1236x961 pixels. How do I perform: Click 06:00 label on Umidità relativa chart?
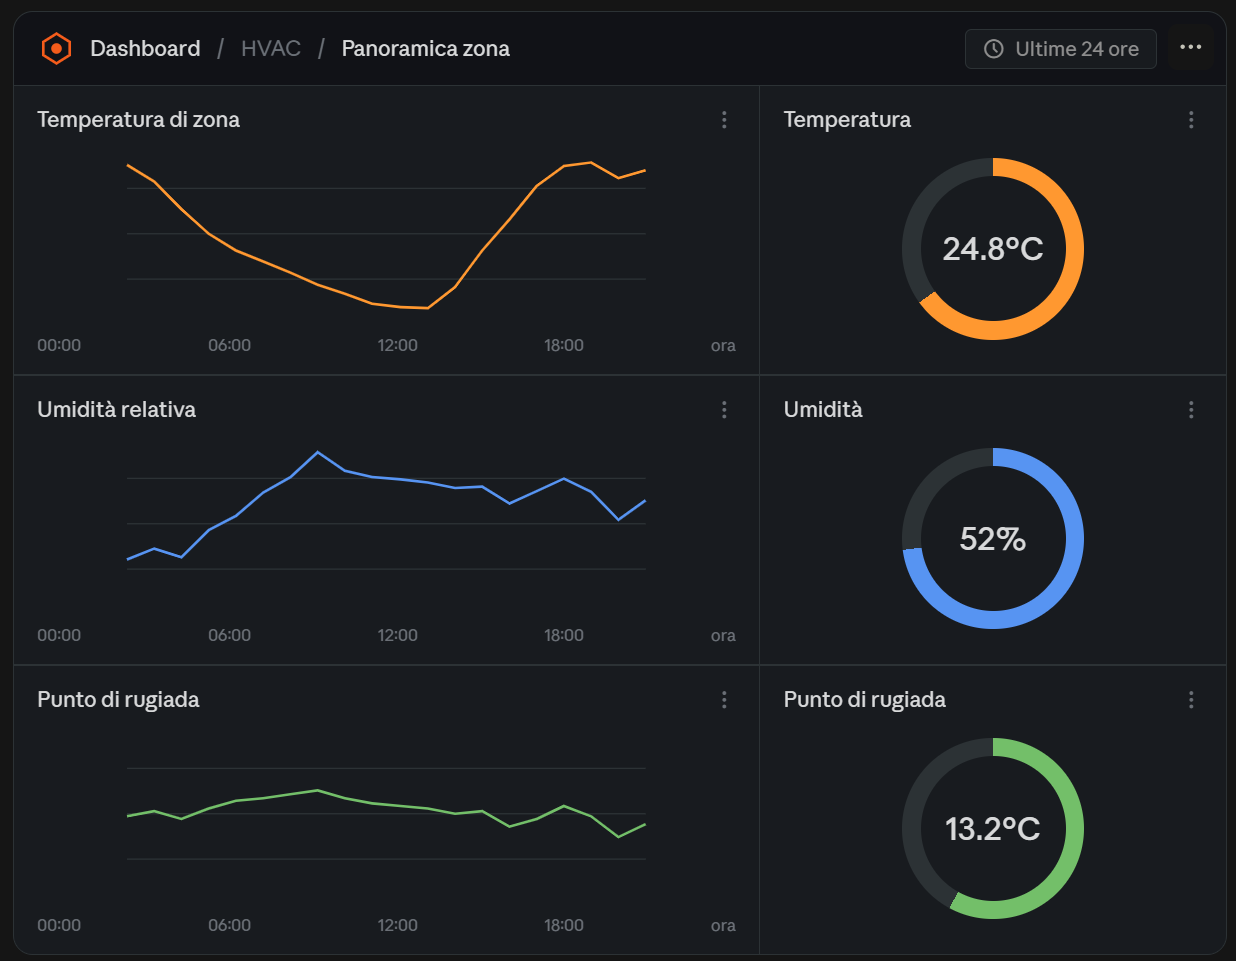pos(229,635)
